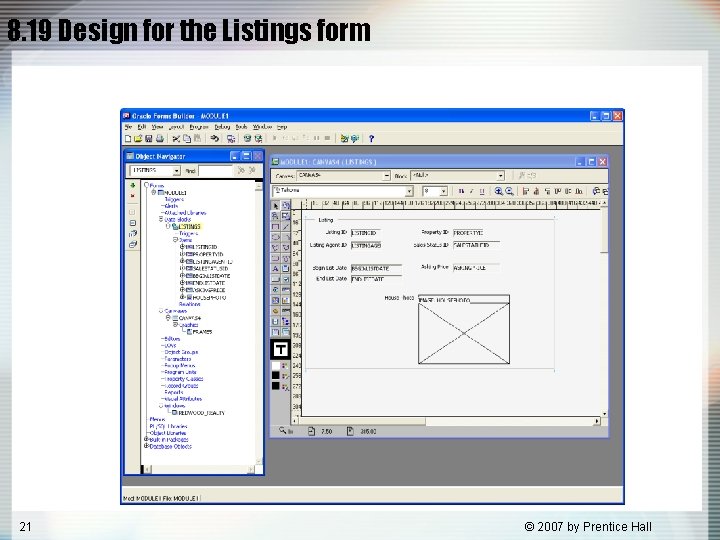Open the font size dropdown
The image size is (720, 540).
tap(444, 191)
